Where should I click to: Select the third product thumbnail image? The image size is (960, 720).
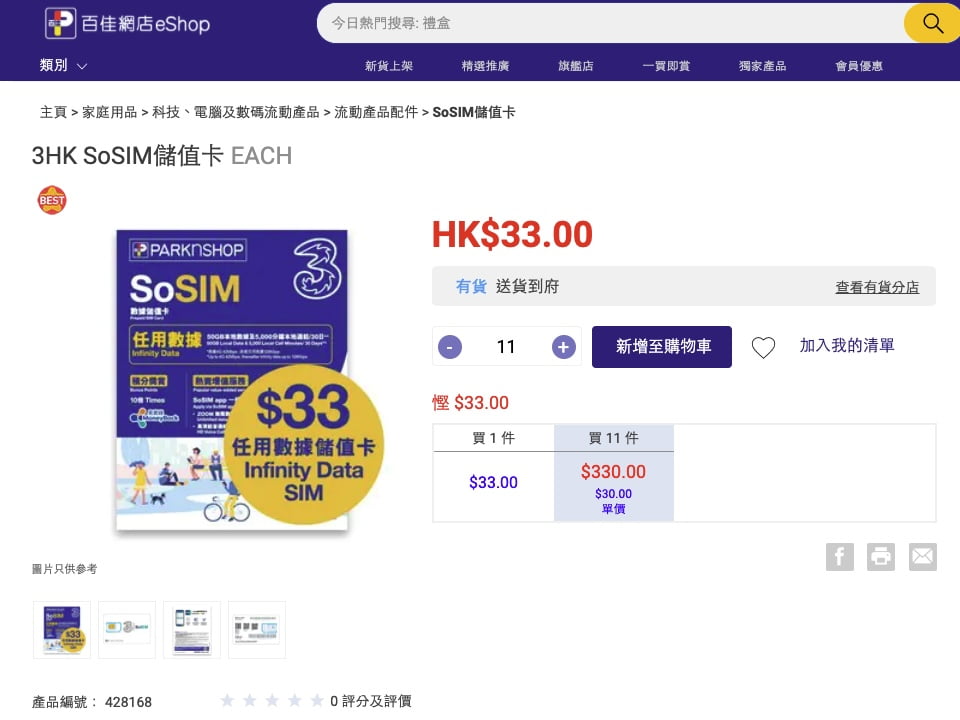192,629
